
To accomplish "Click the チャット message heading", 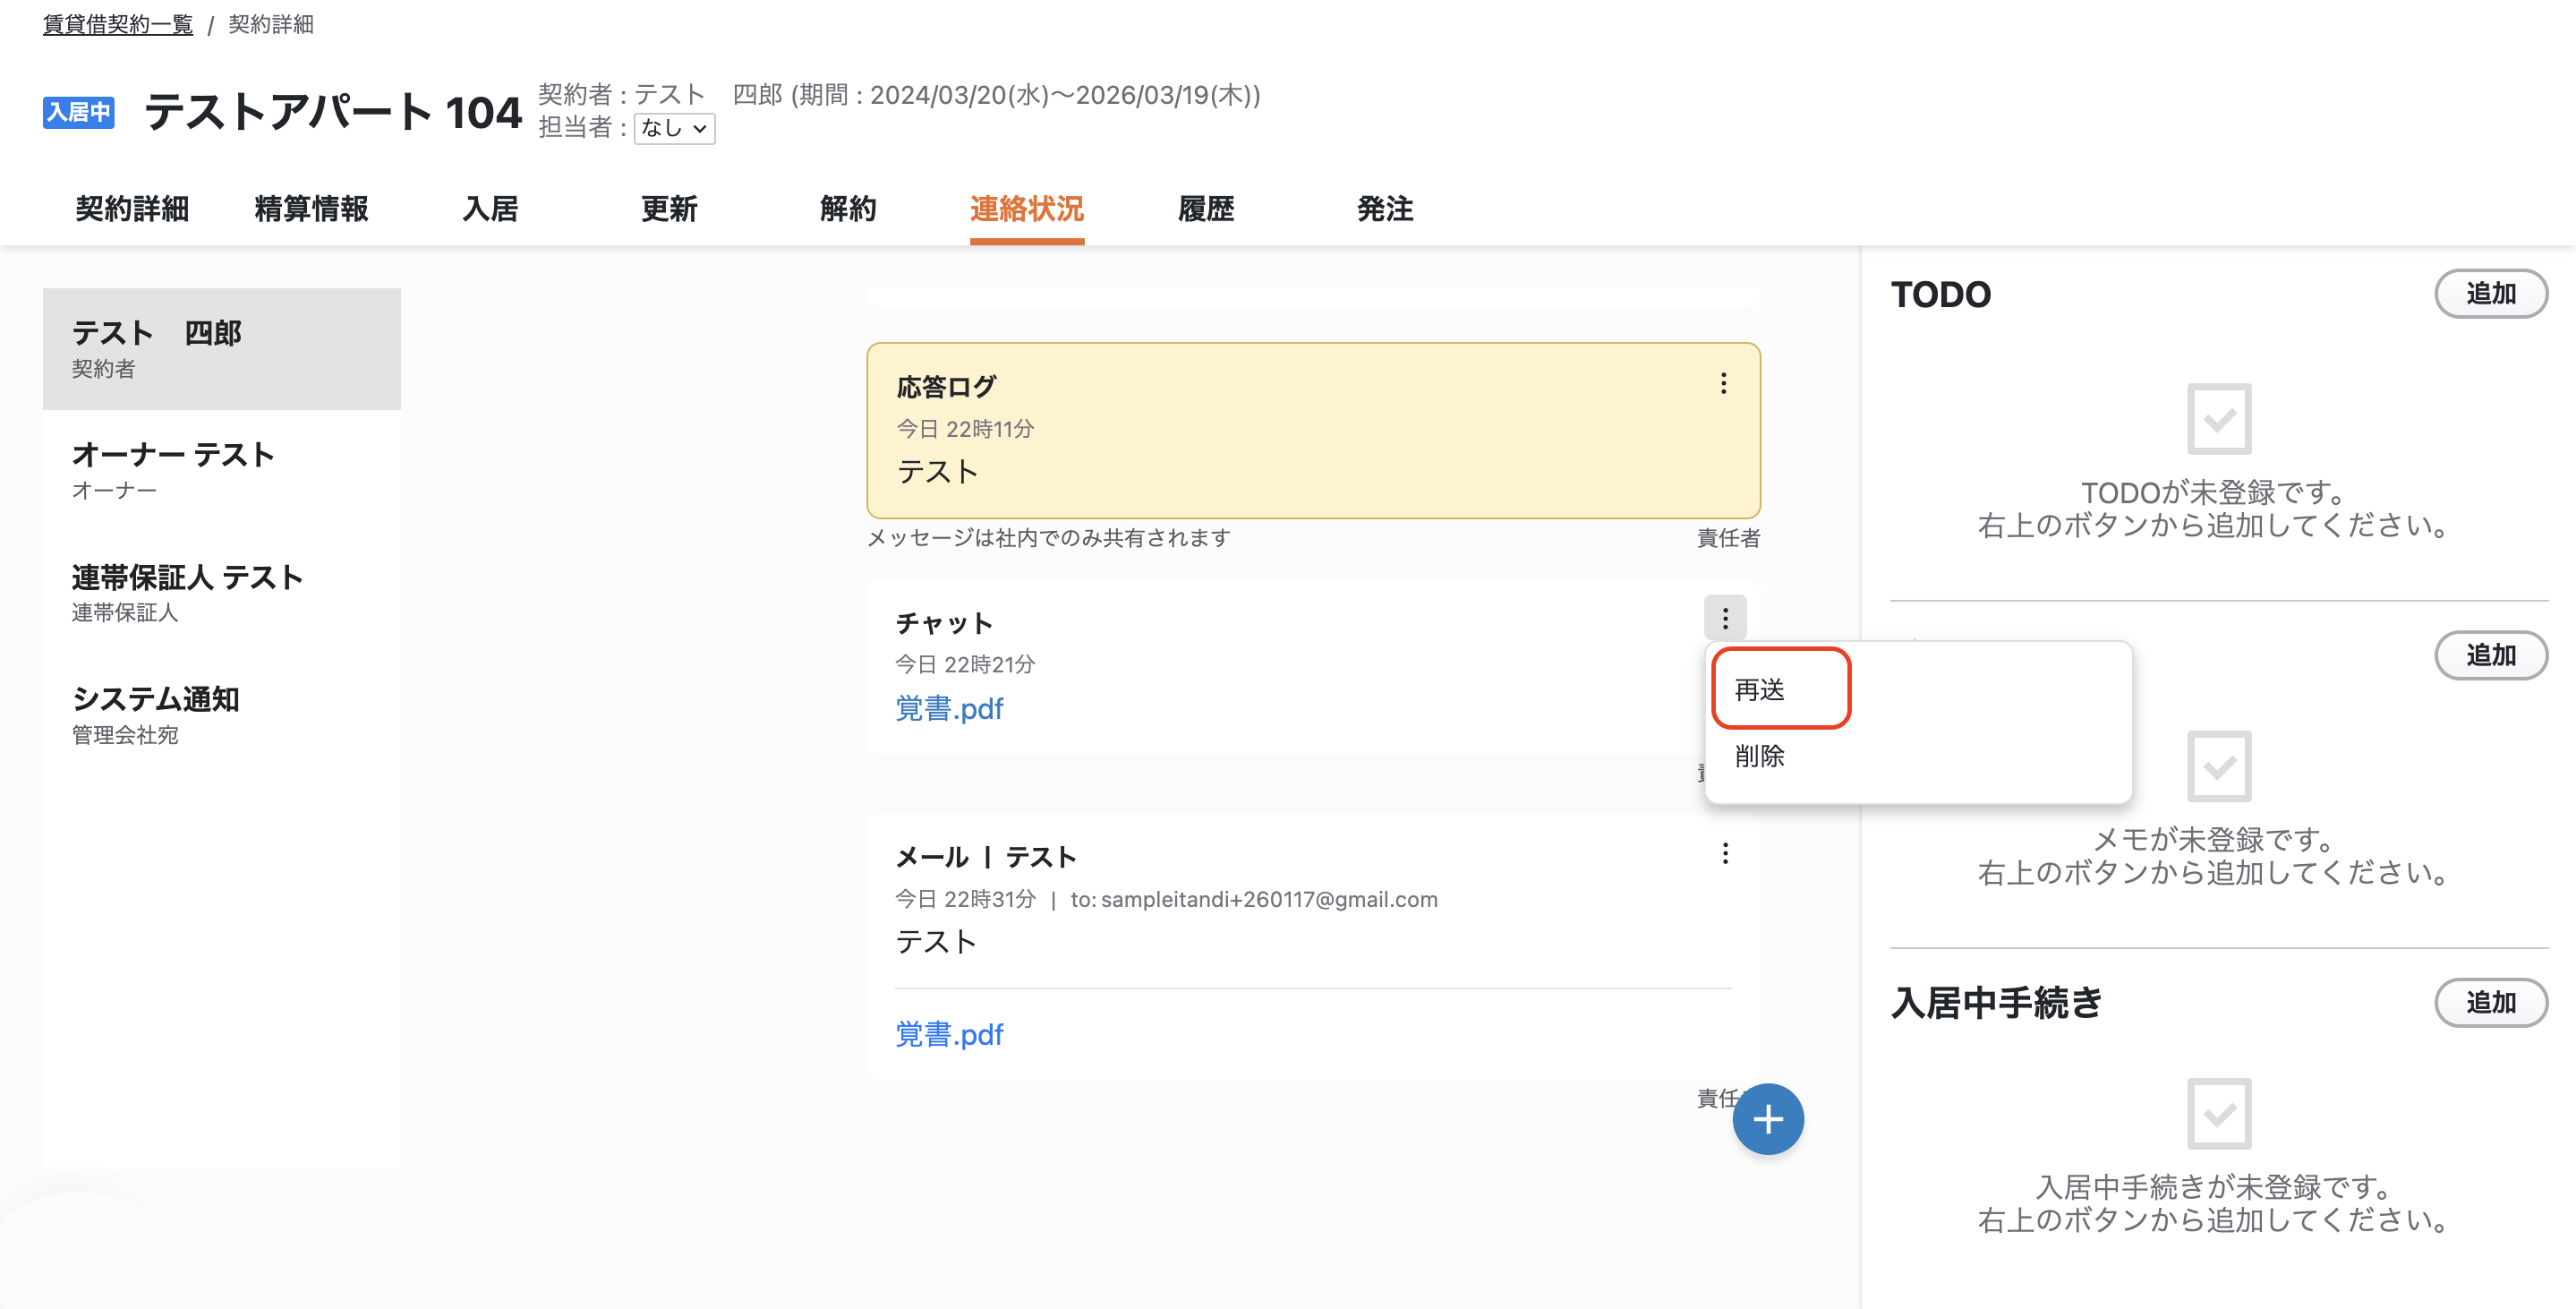I will tap(944, 623).
